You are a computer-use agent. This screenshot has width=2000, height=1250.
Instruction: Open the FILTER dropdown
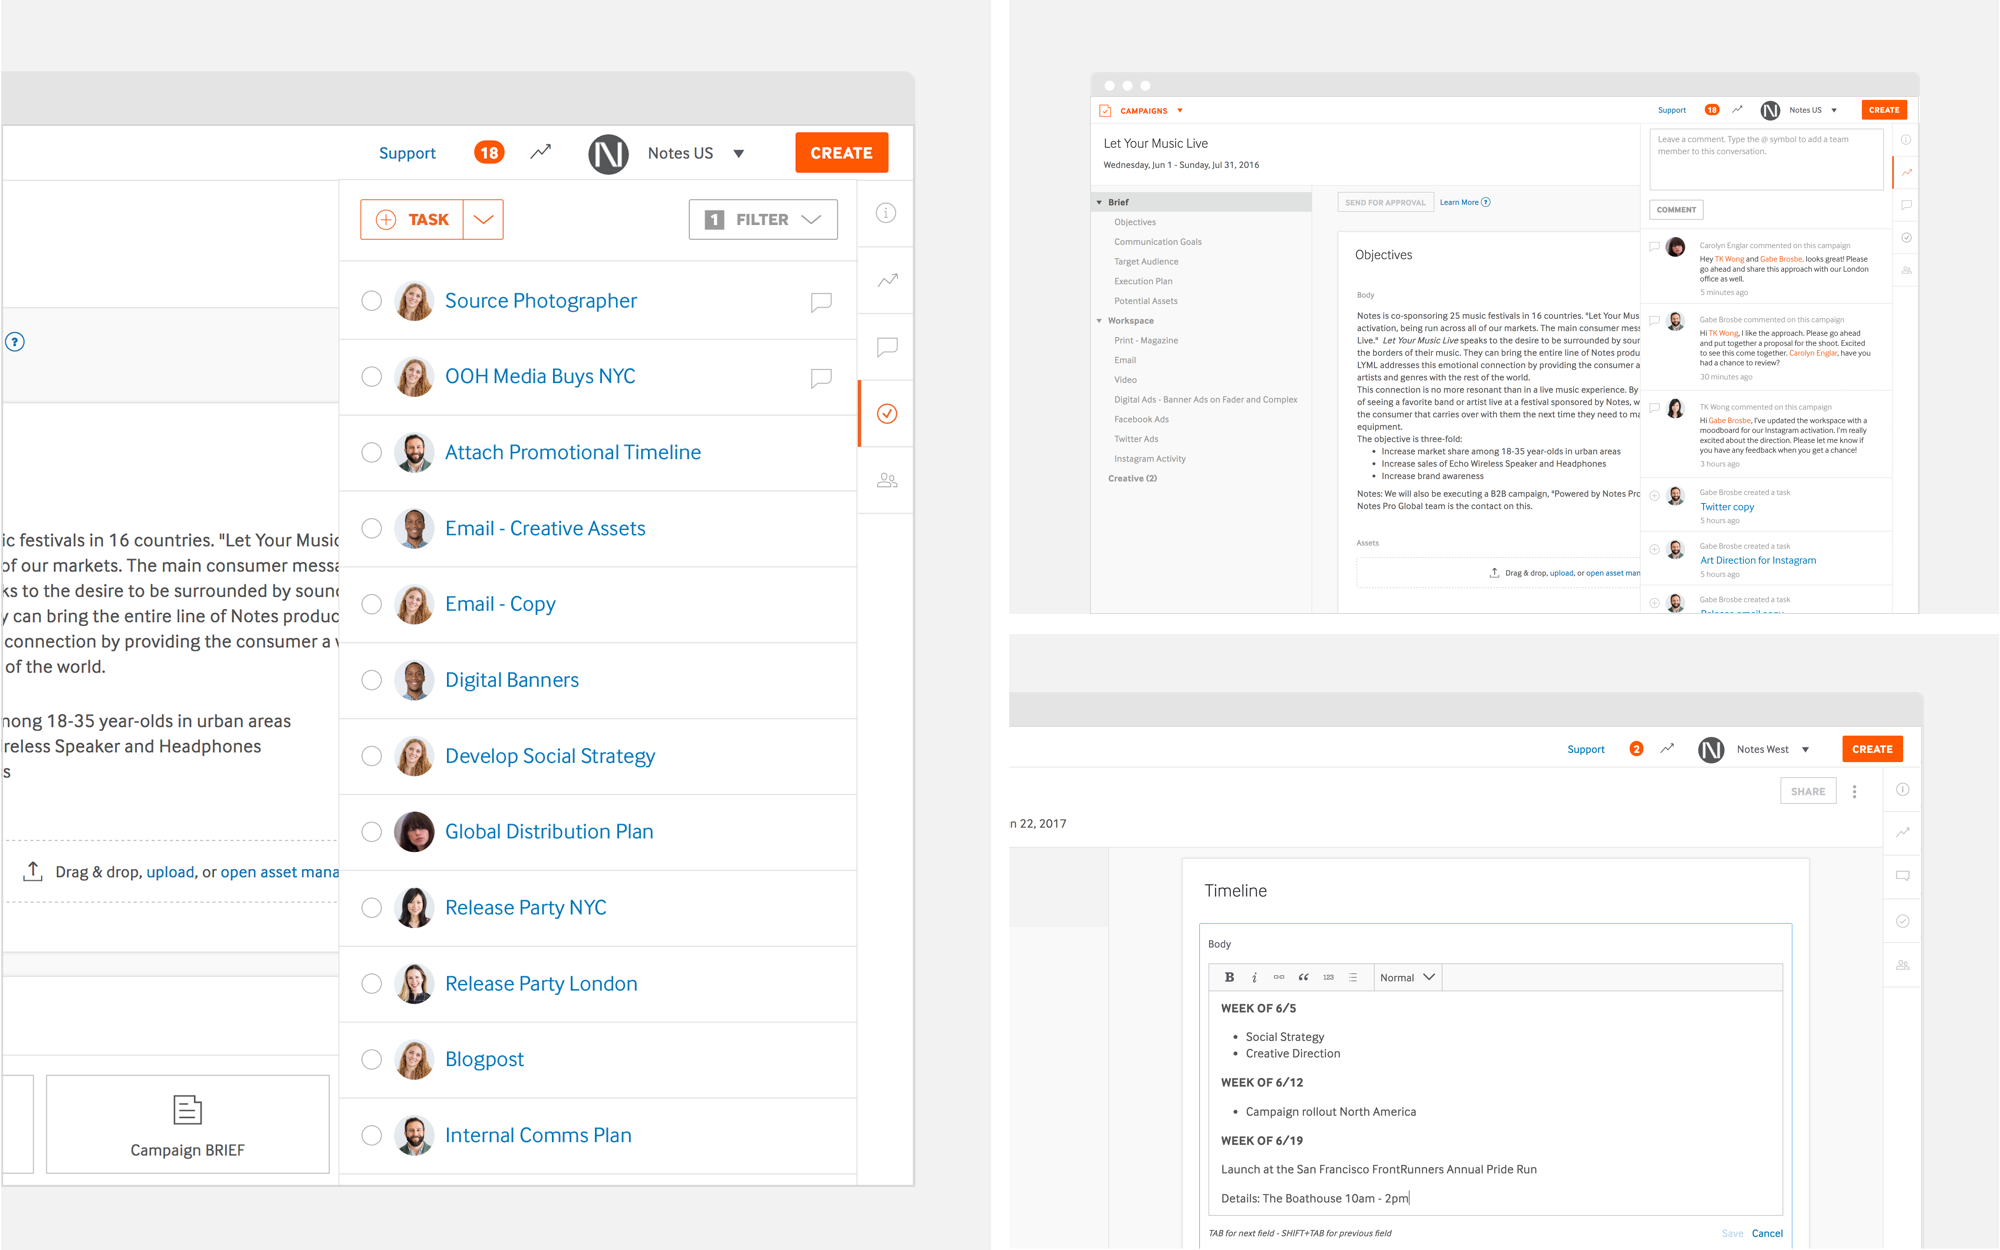(763, 219)
